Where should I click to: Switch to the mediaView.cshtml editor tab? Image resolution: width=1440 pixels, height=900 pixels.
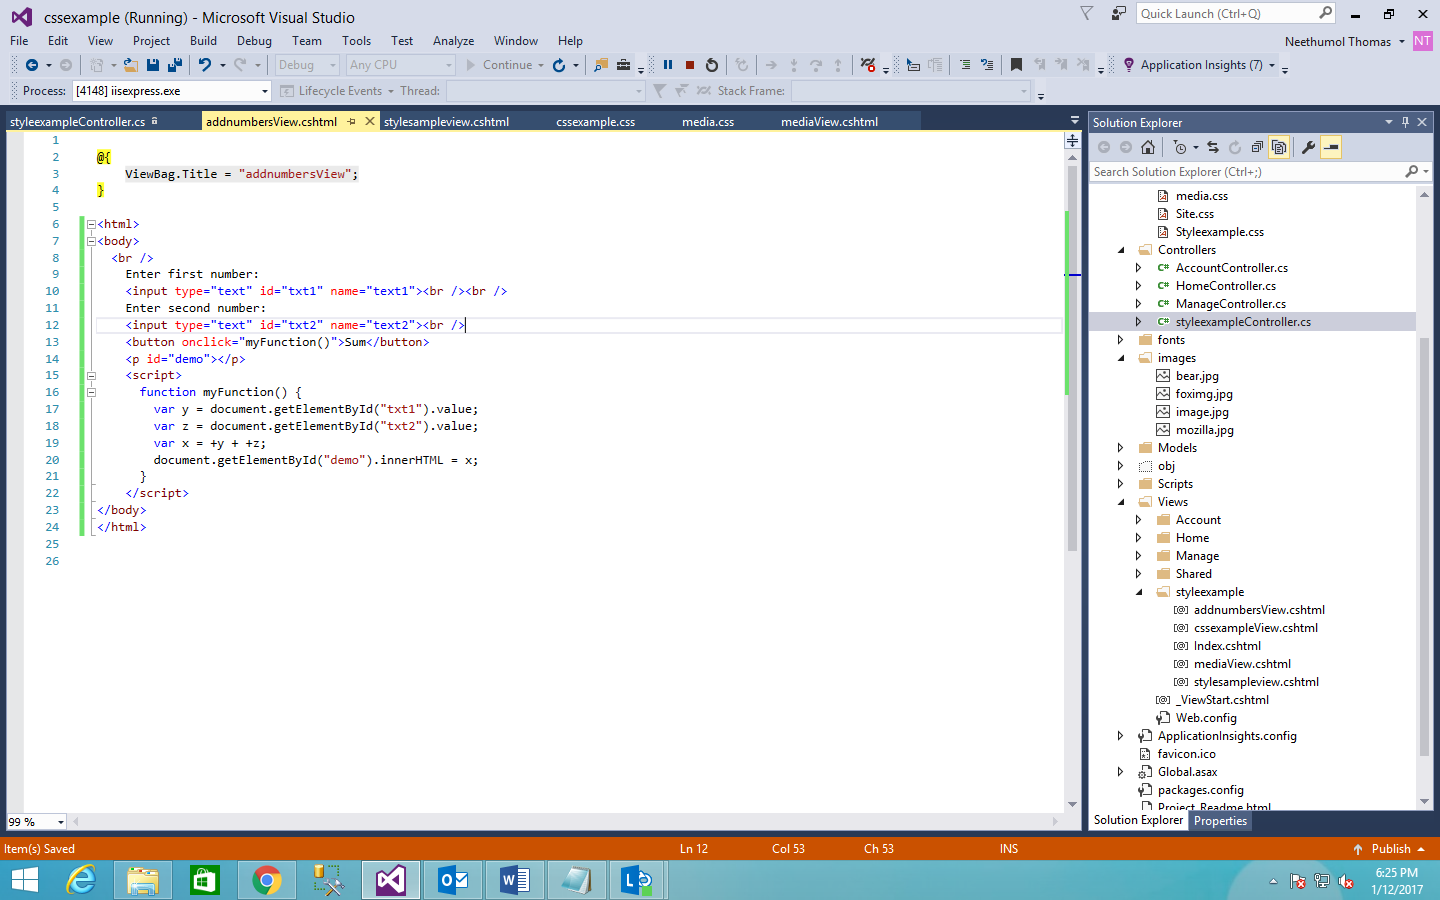829,122
